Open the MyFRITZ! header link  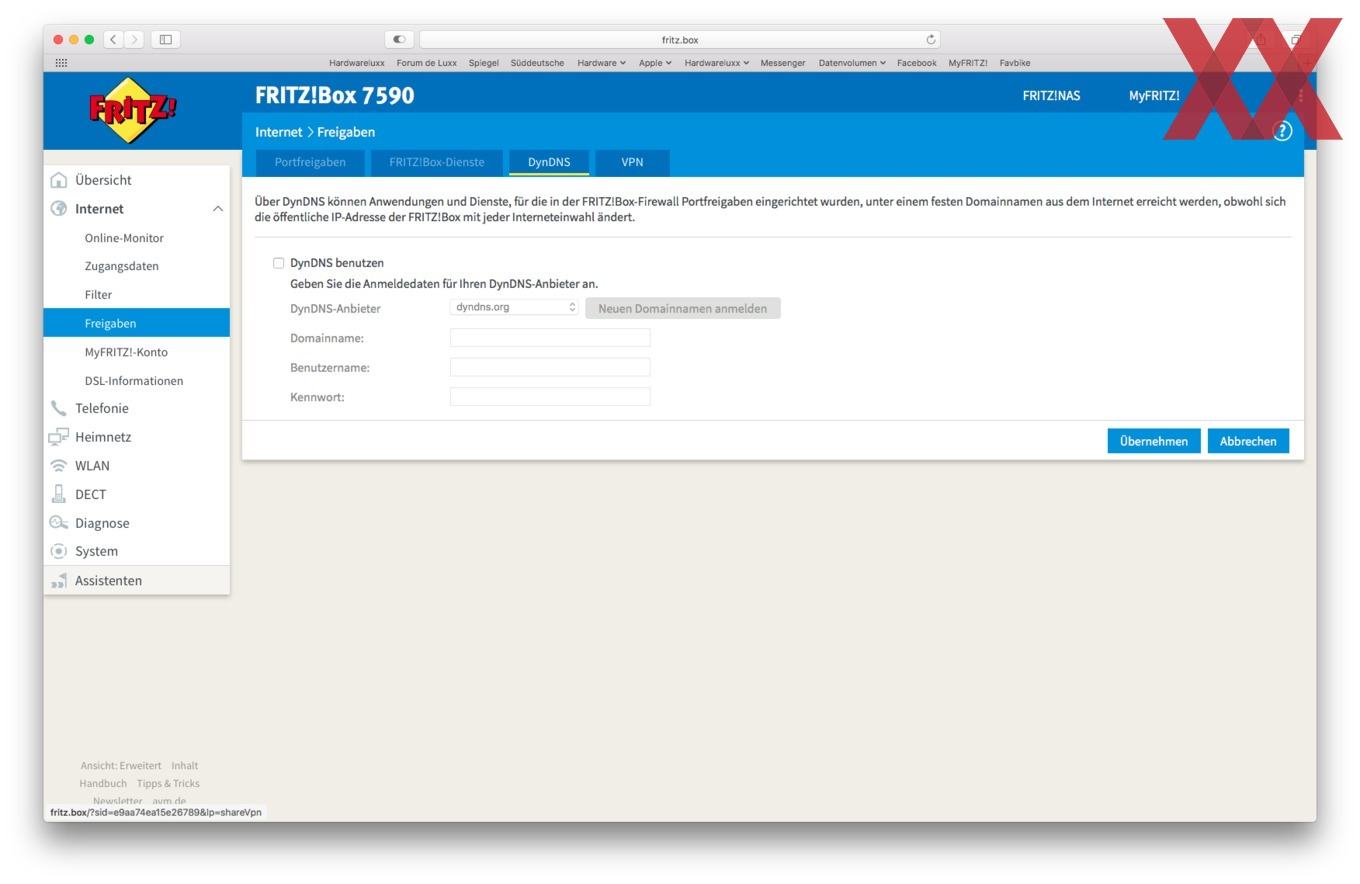coord(1154,96)
